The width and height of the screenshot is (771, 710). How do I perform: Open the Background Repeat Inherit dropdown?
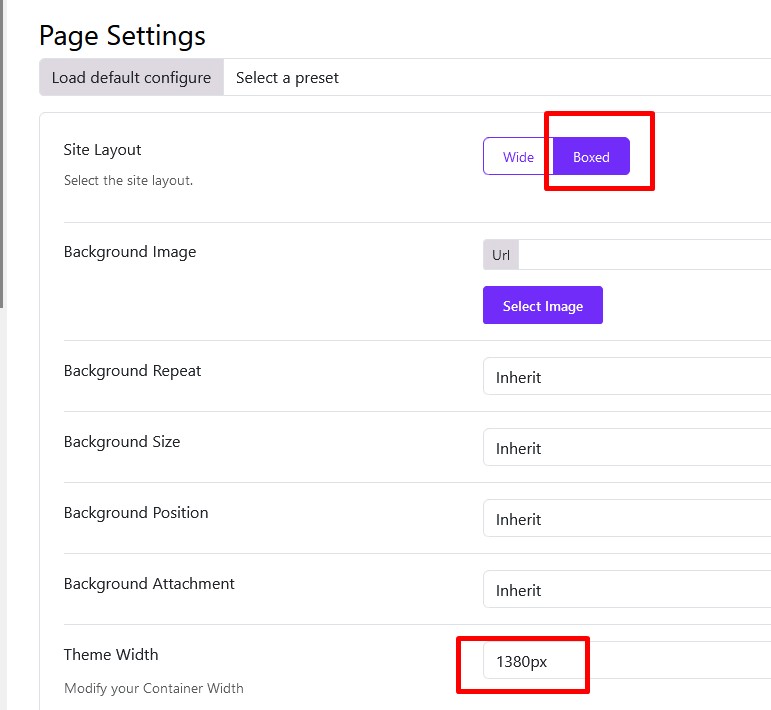pyautogui.click(x=627, y=377)
